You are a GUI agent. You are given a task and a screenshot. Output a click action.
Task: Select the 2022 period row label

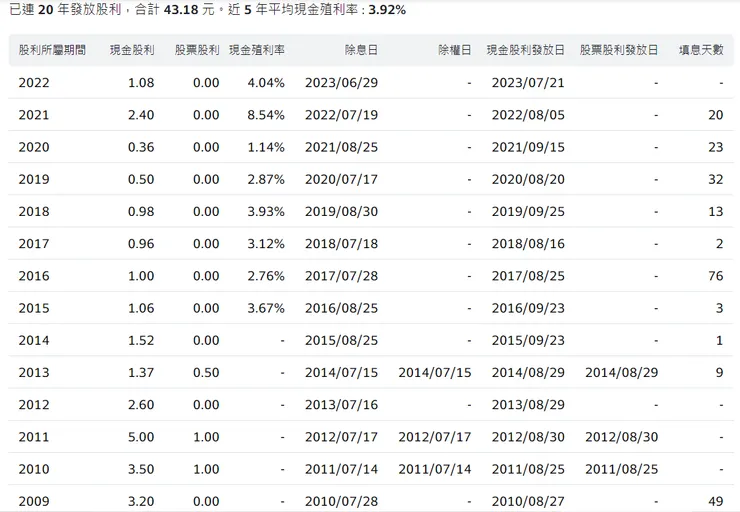[x=34, y=83]
